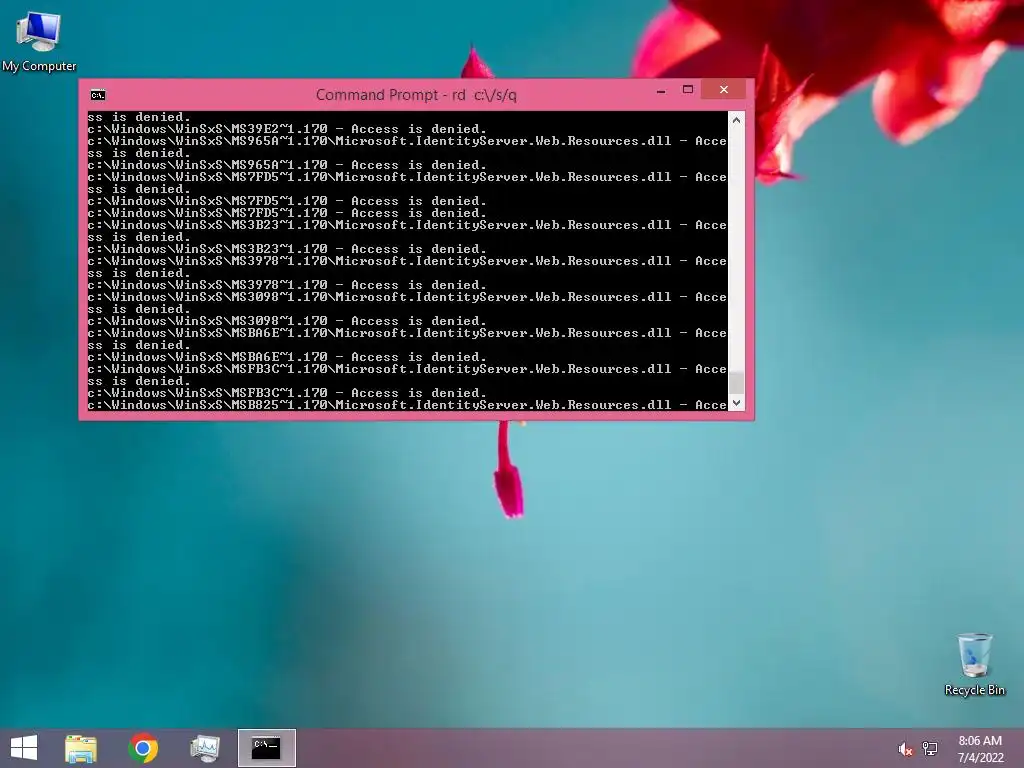Screen dimensions: 1024x768
Task: Open the Command Prompt system menu icon
Action: [98, 95]
